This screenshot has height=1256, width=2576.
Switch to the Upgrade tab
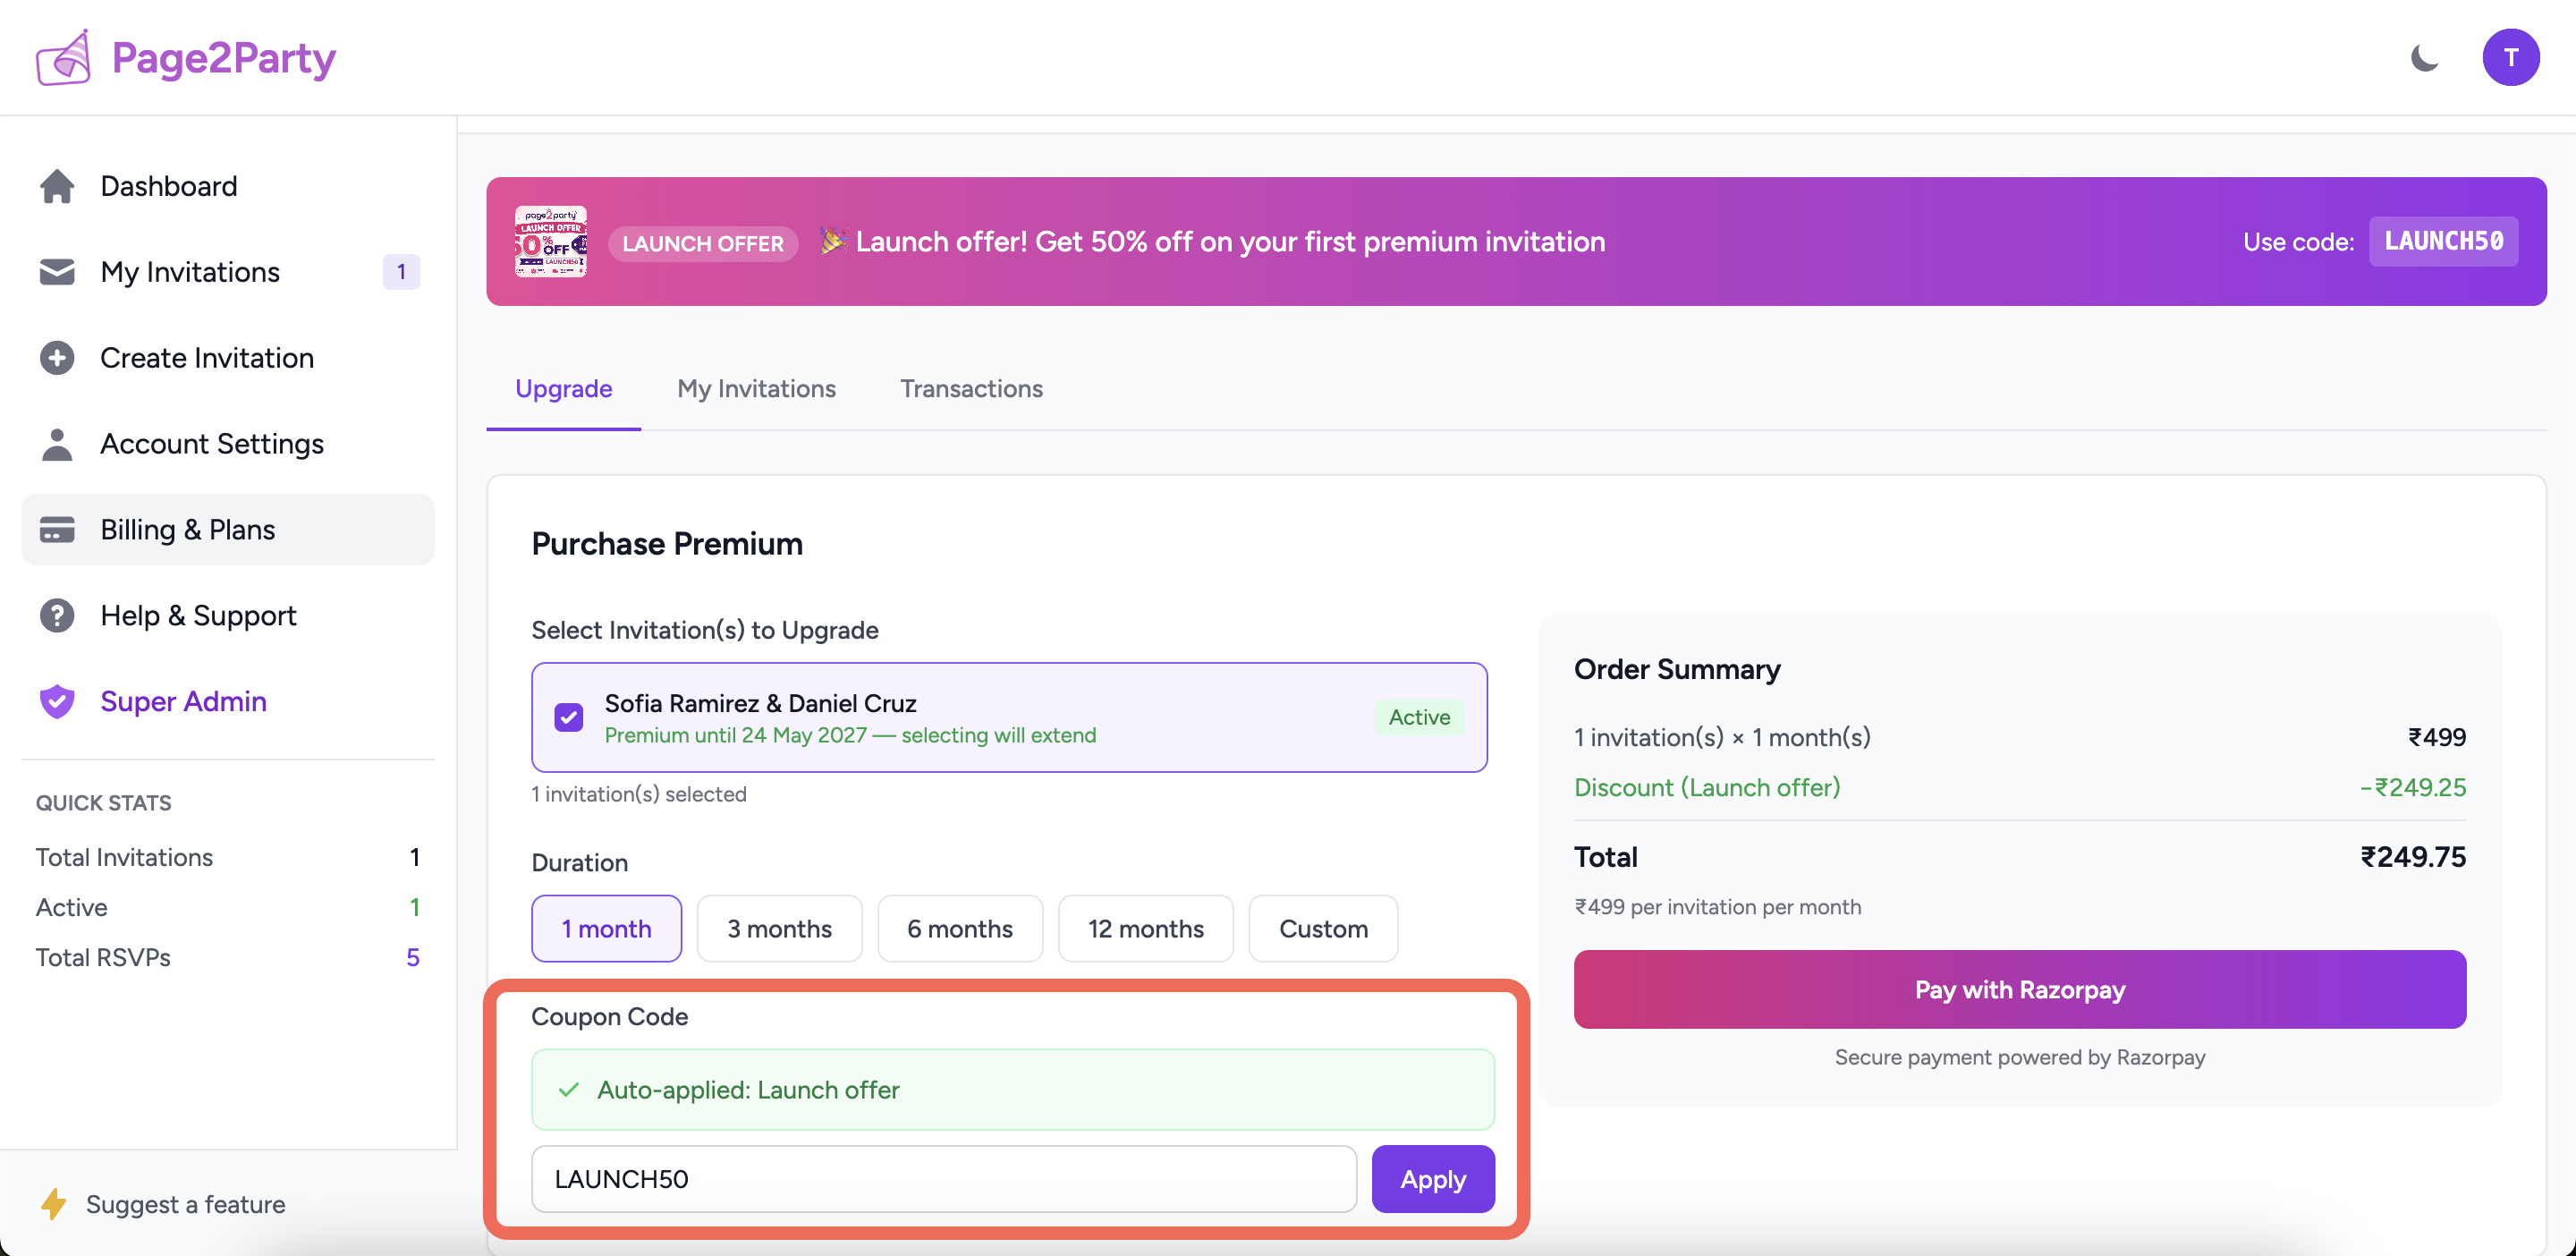tap(563, 388)
